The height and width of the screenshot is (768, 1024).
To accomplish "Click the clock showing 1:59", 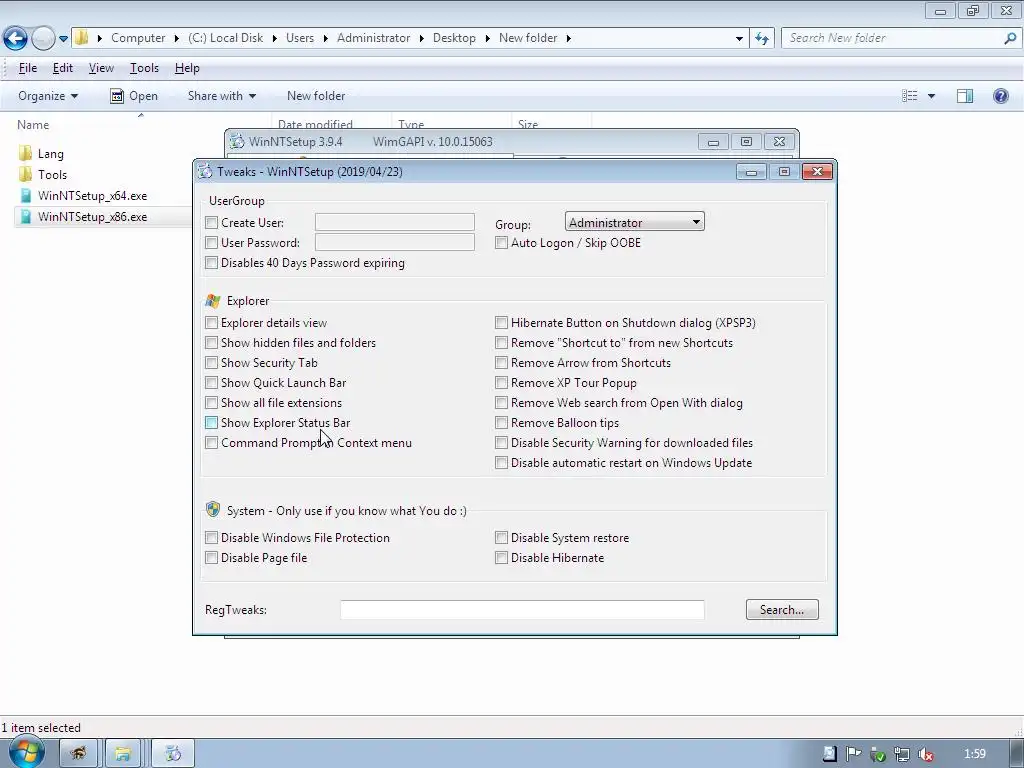I will [x=975, y=754].
